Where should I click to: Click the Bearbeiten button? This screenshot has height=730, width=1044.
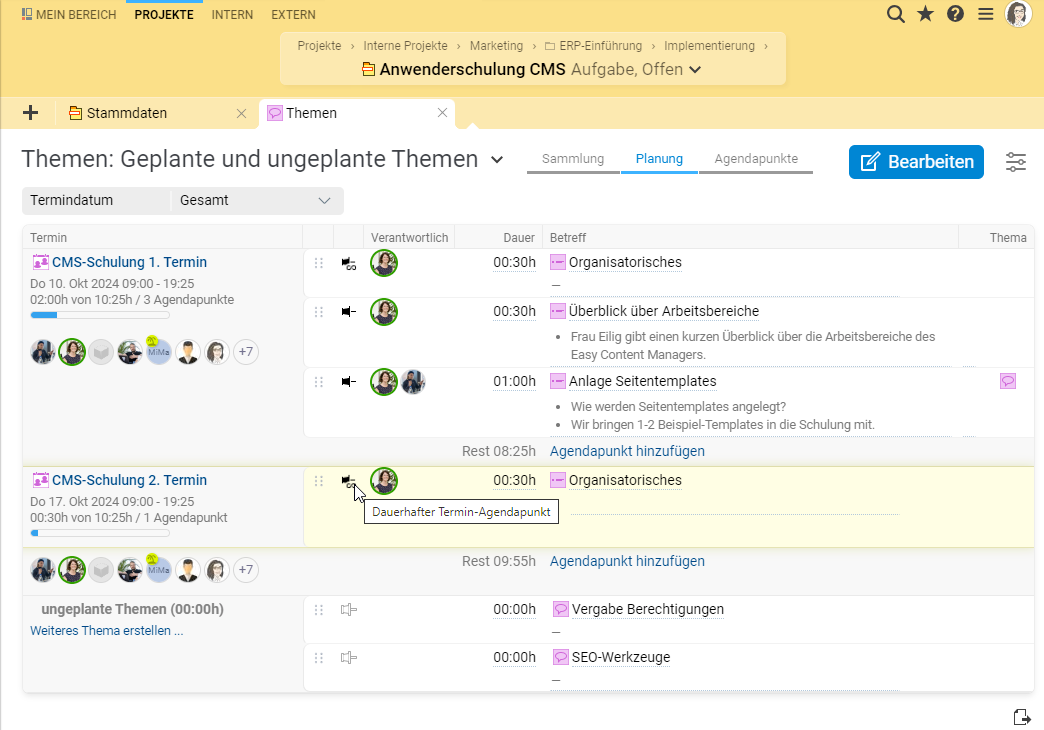pos(916,162)
